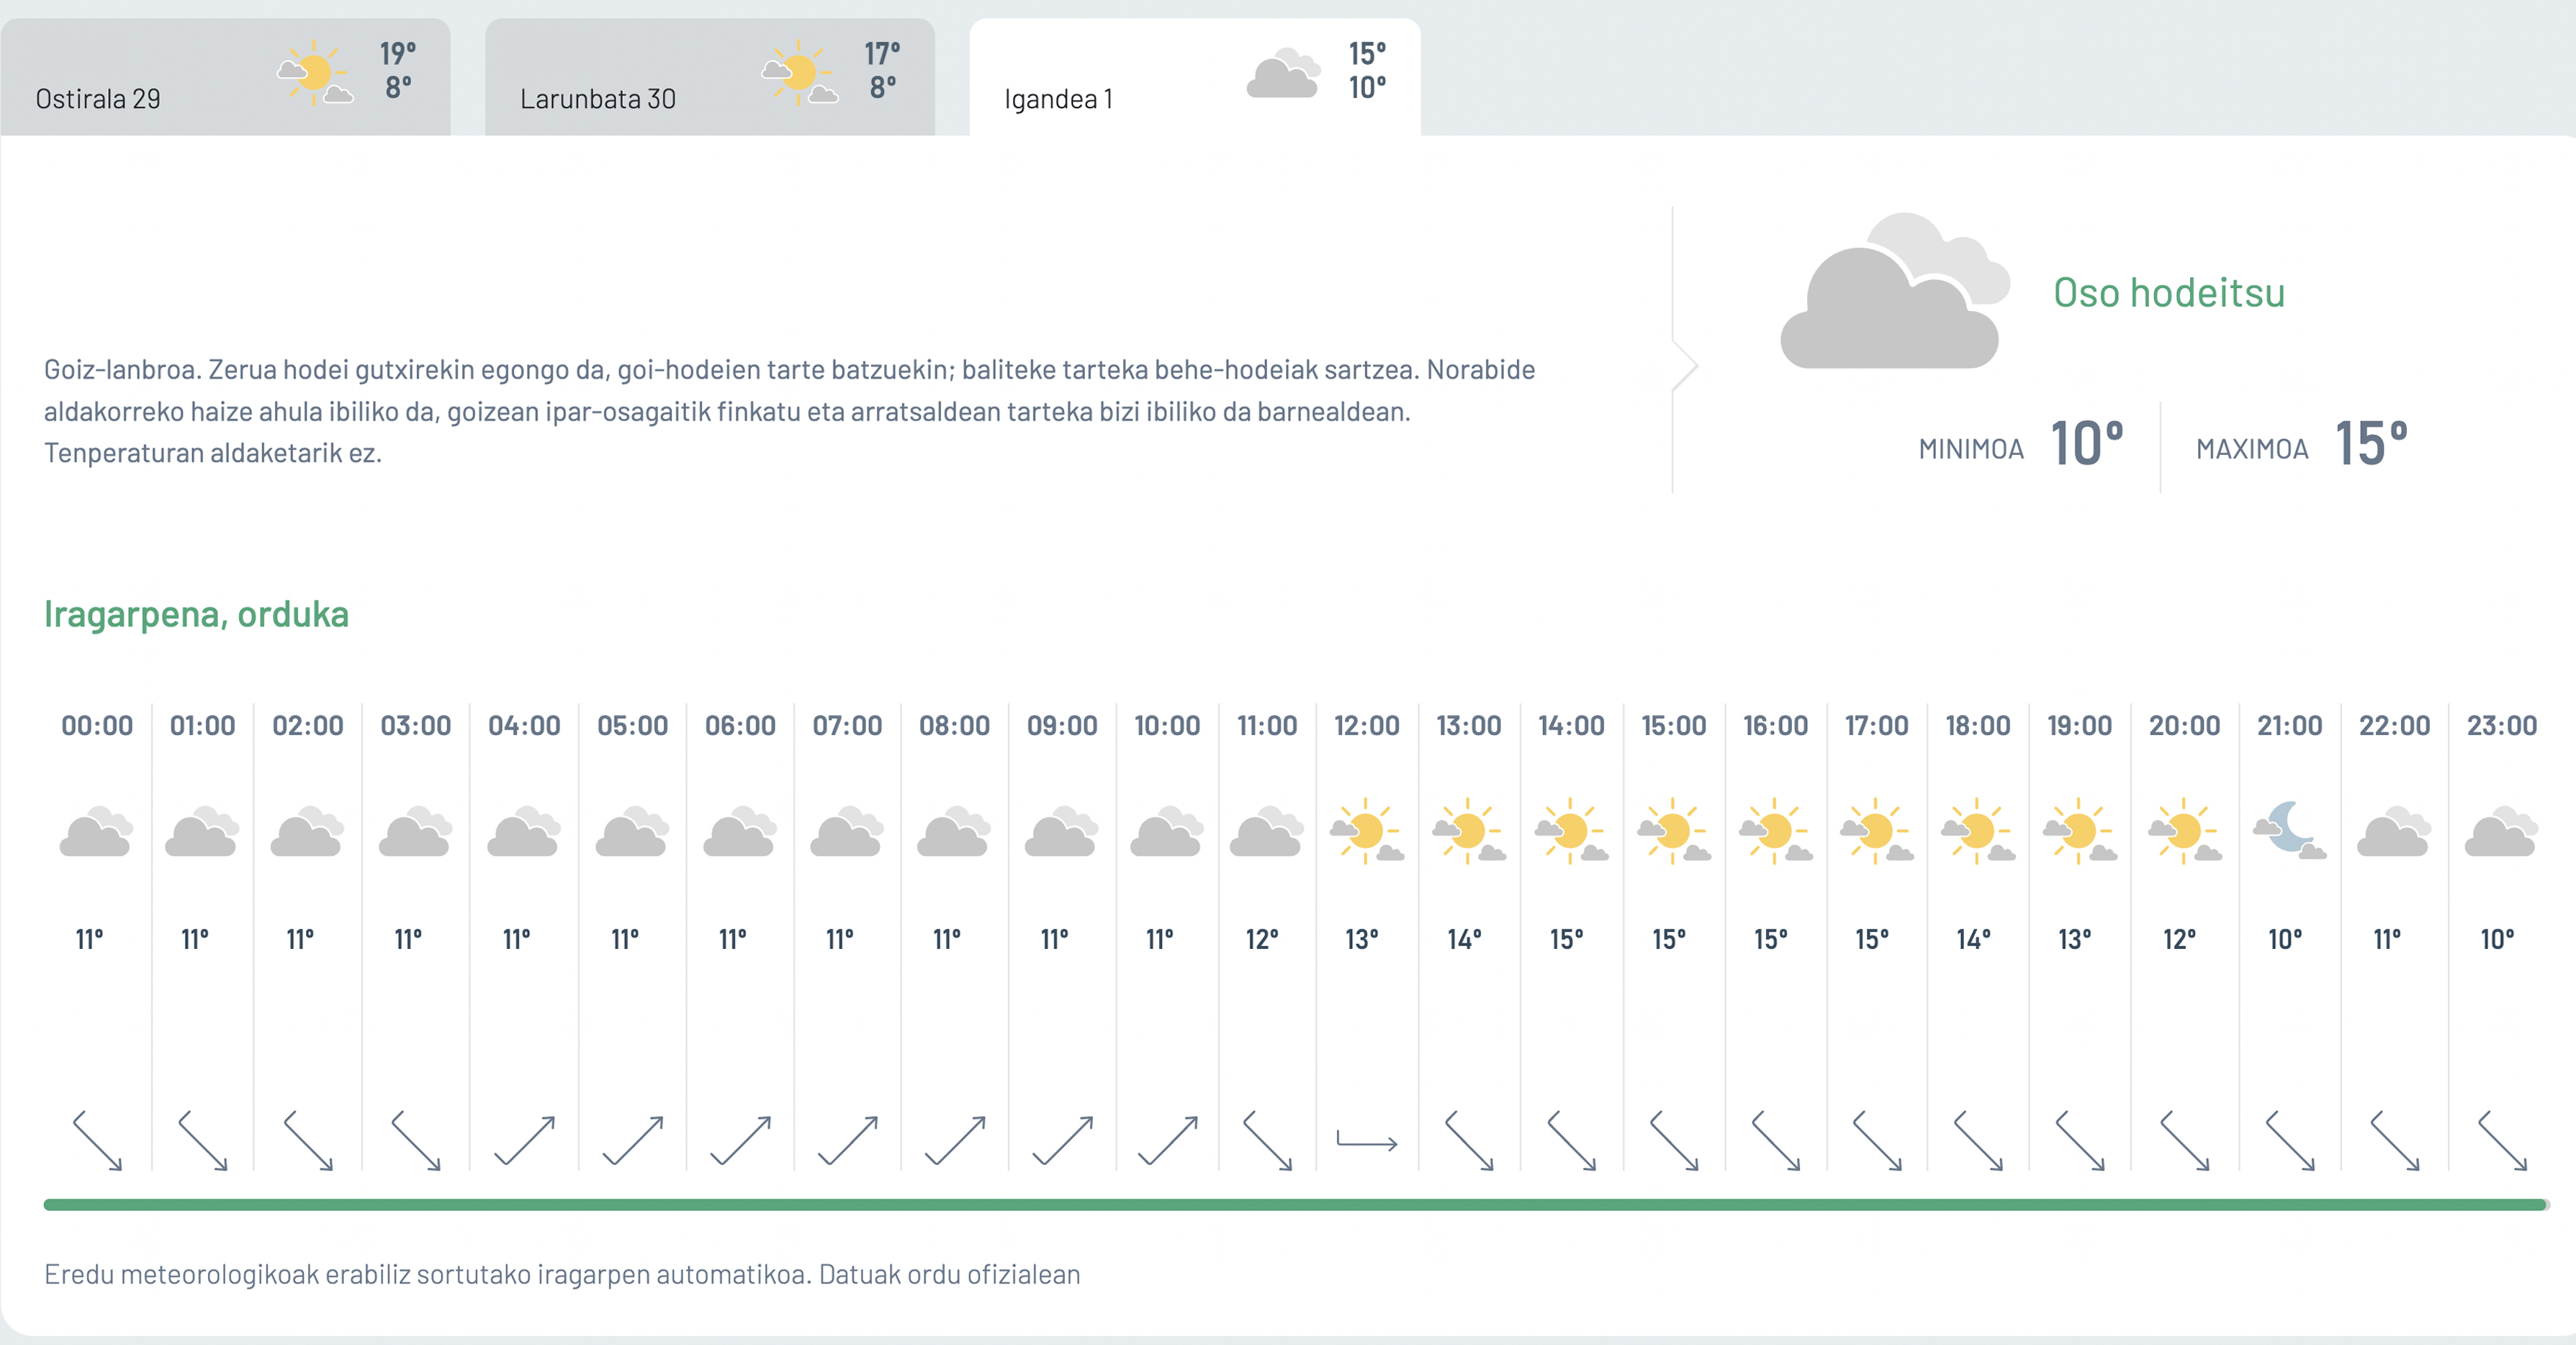Screen dimensions: 2576x1345
Task: Click the cloudy icon in Igandea 1 tab
Action: pyautogui.click(x=1283, y=73)
